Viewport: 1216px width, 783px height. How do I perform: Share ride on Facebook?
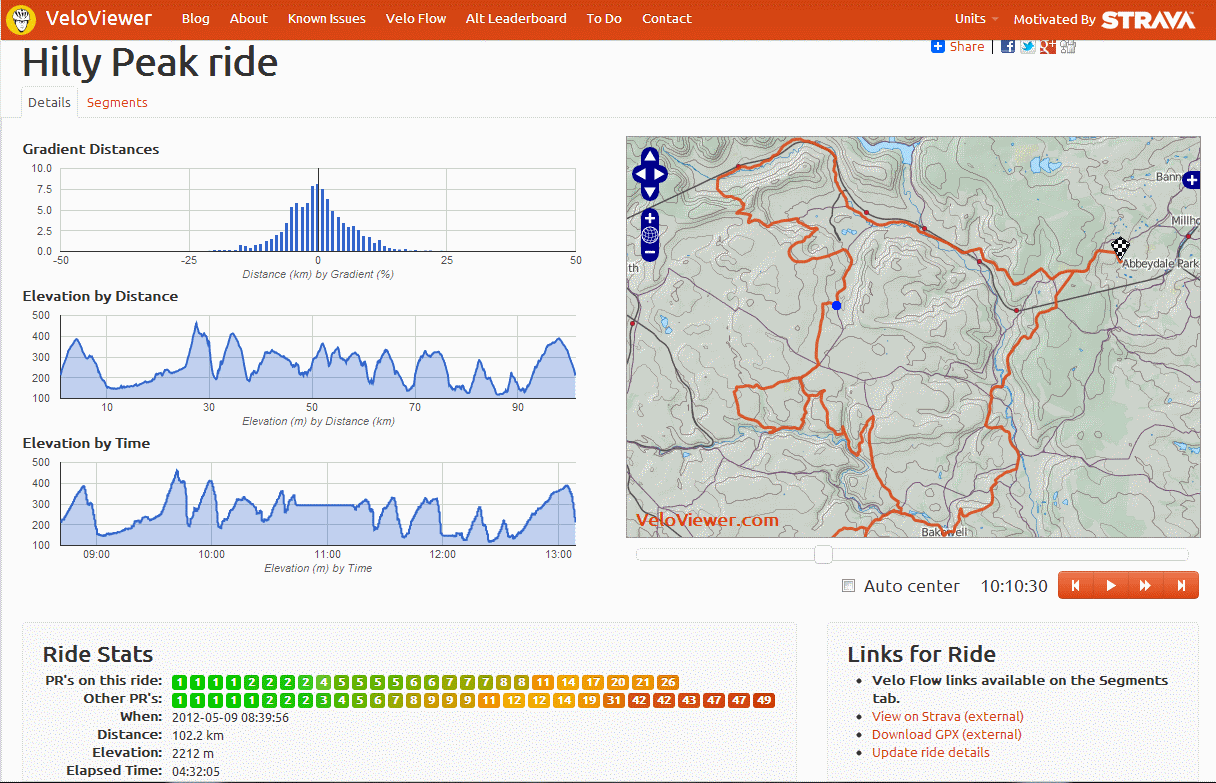click(x=1008, y=47)
